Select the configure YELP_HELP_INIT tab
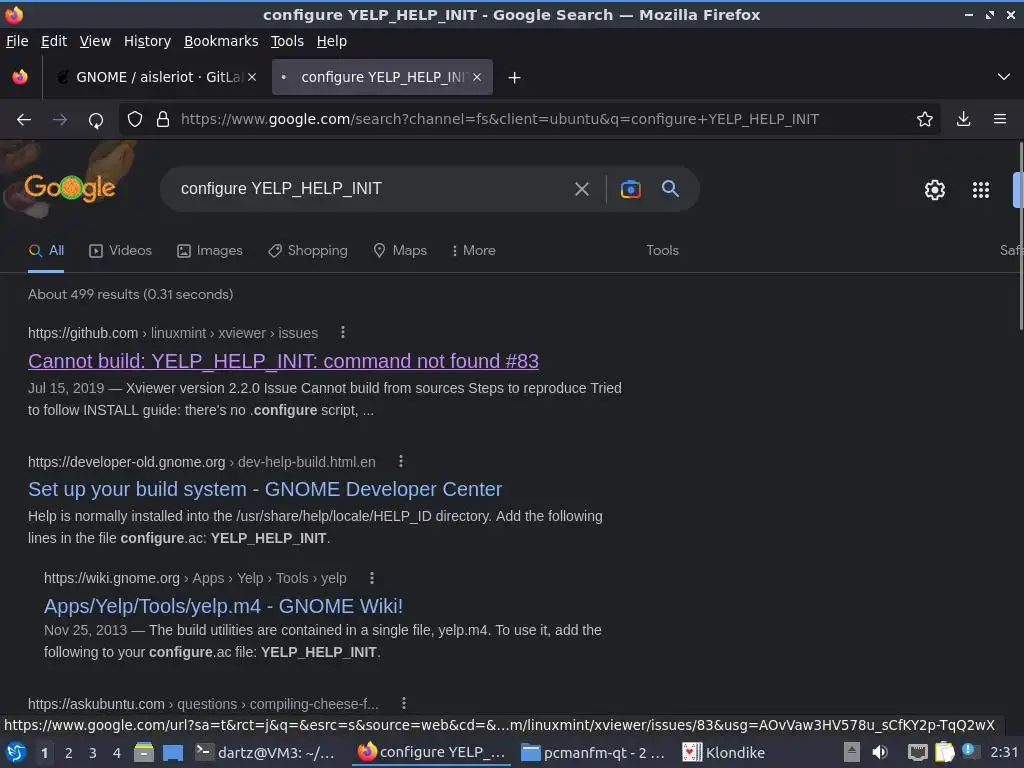The image size is (1024, 768). pyautogui.click(x=382, y=77)
